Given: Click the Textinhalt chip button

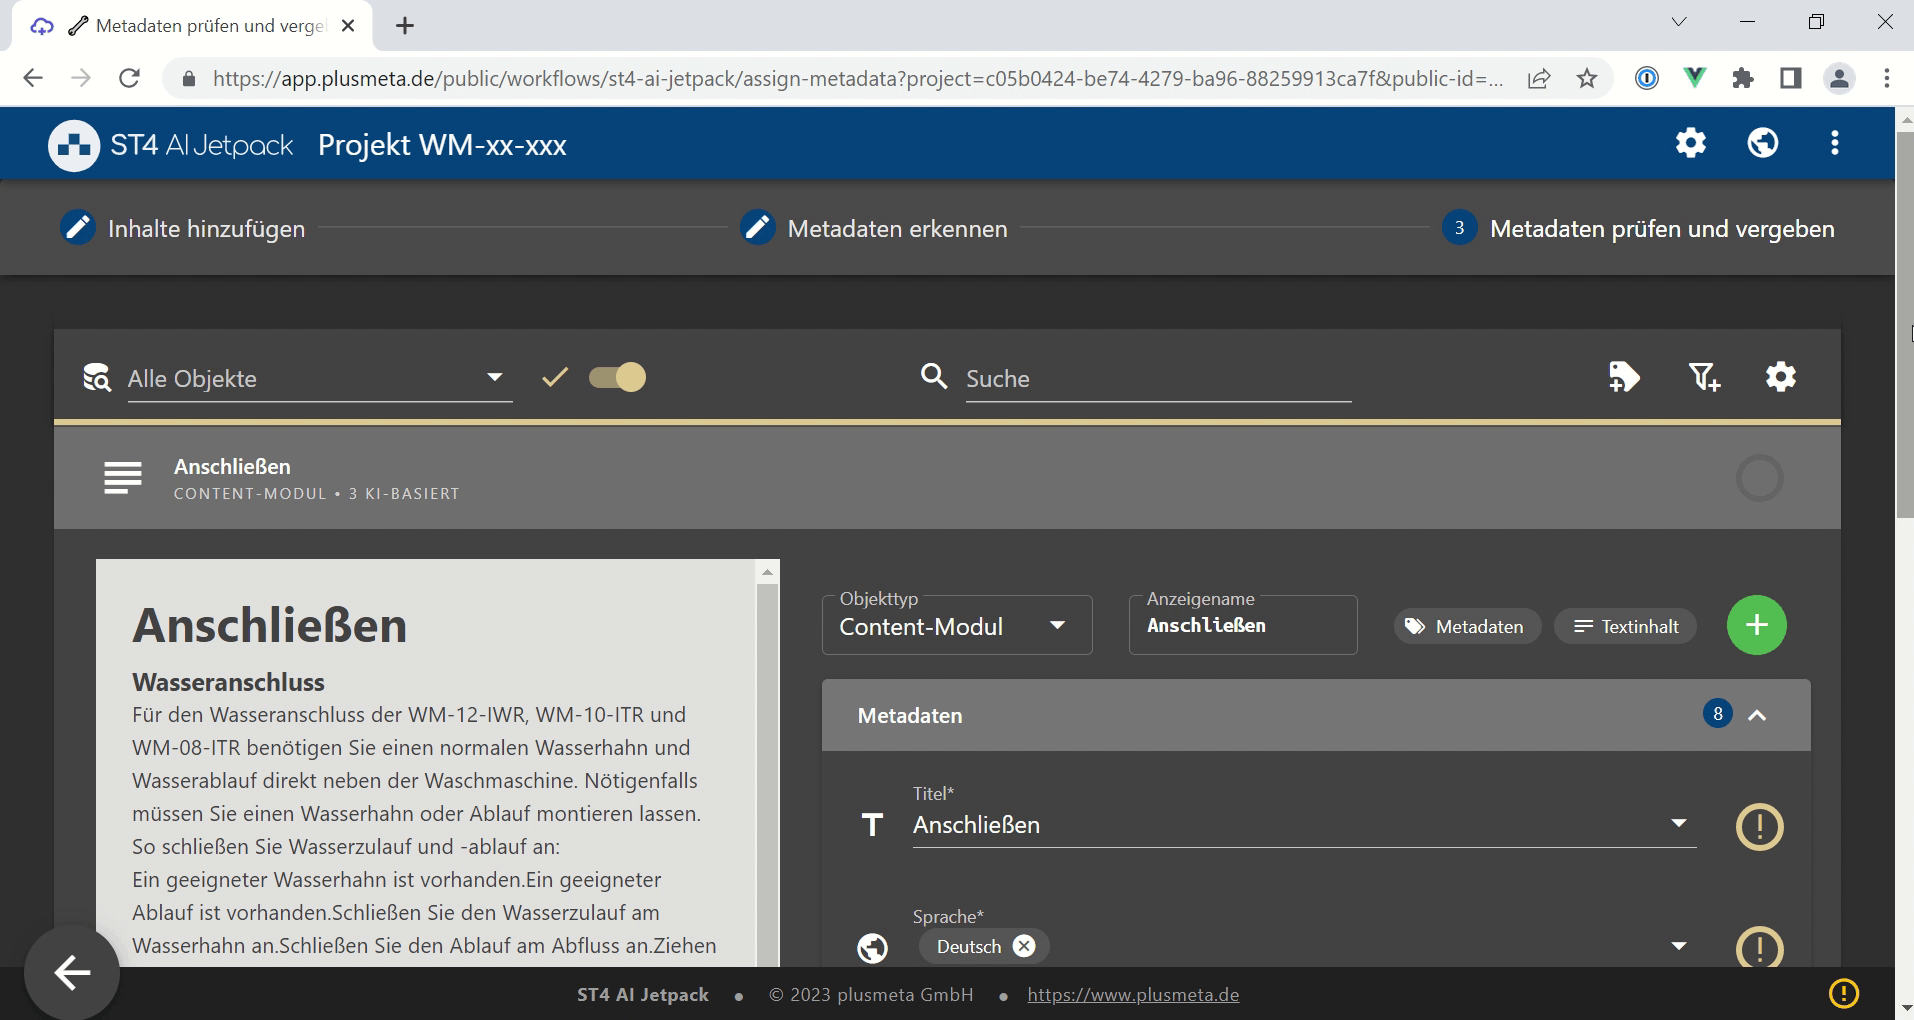Looking at the screenshot, I should point(1625,627).
